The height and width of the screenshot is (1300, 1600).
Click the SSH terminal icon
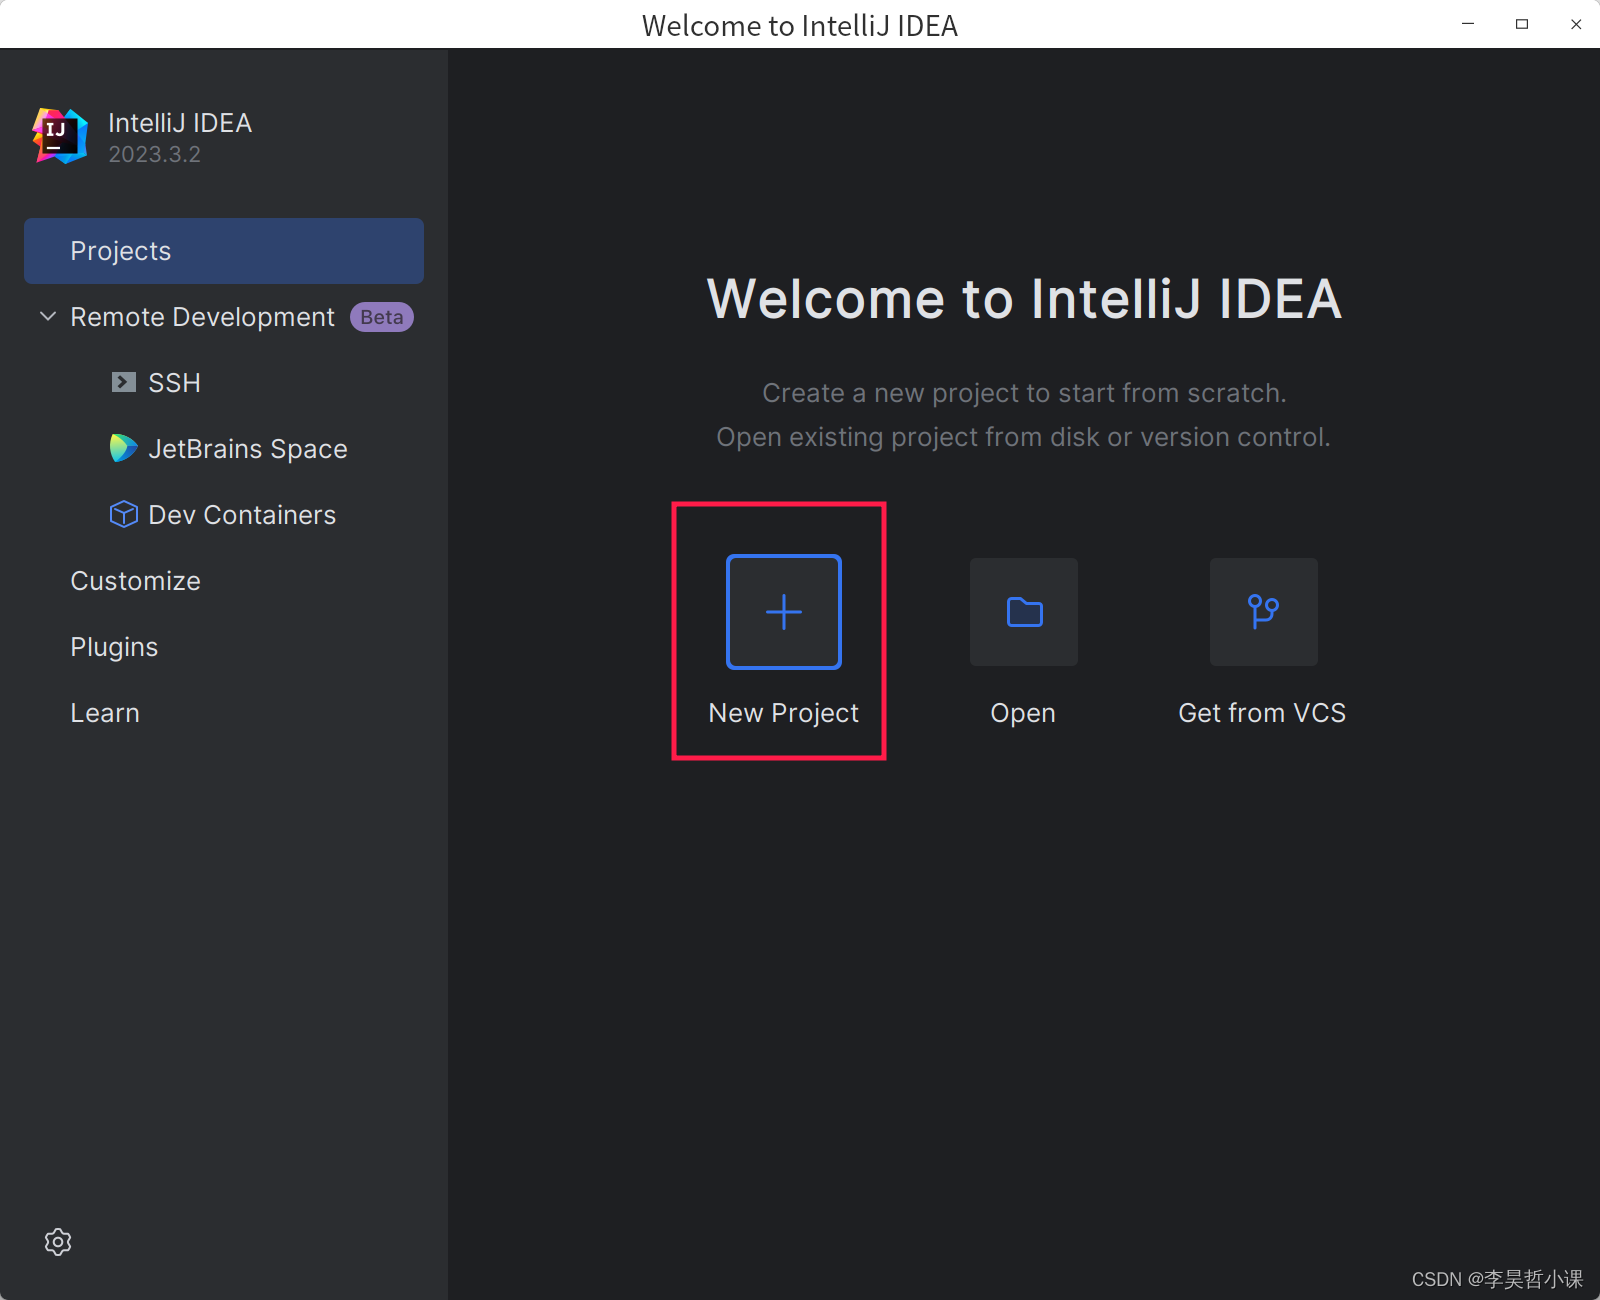click(x=124, y=382)
